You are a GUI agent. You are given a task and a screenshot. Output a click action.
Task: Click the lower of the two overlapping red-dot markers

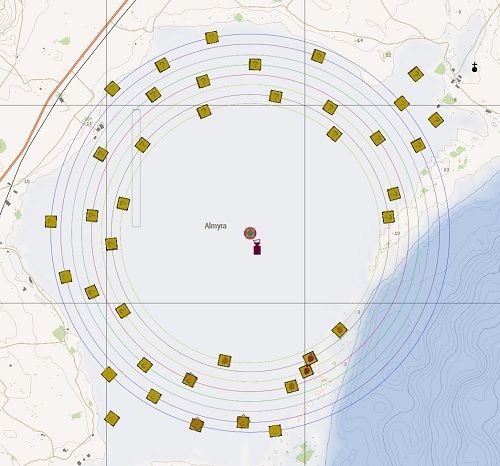[306, 371]
